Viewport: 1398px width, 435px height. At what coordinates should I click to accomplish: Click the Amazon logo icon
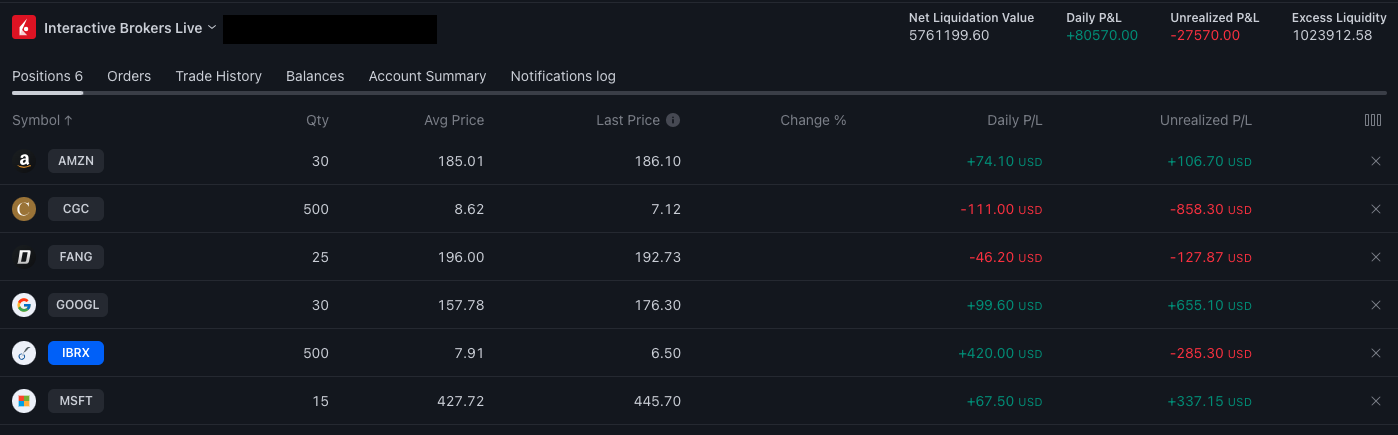tap(24, 161)
